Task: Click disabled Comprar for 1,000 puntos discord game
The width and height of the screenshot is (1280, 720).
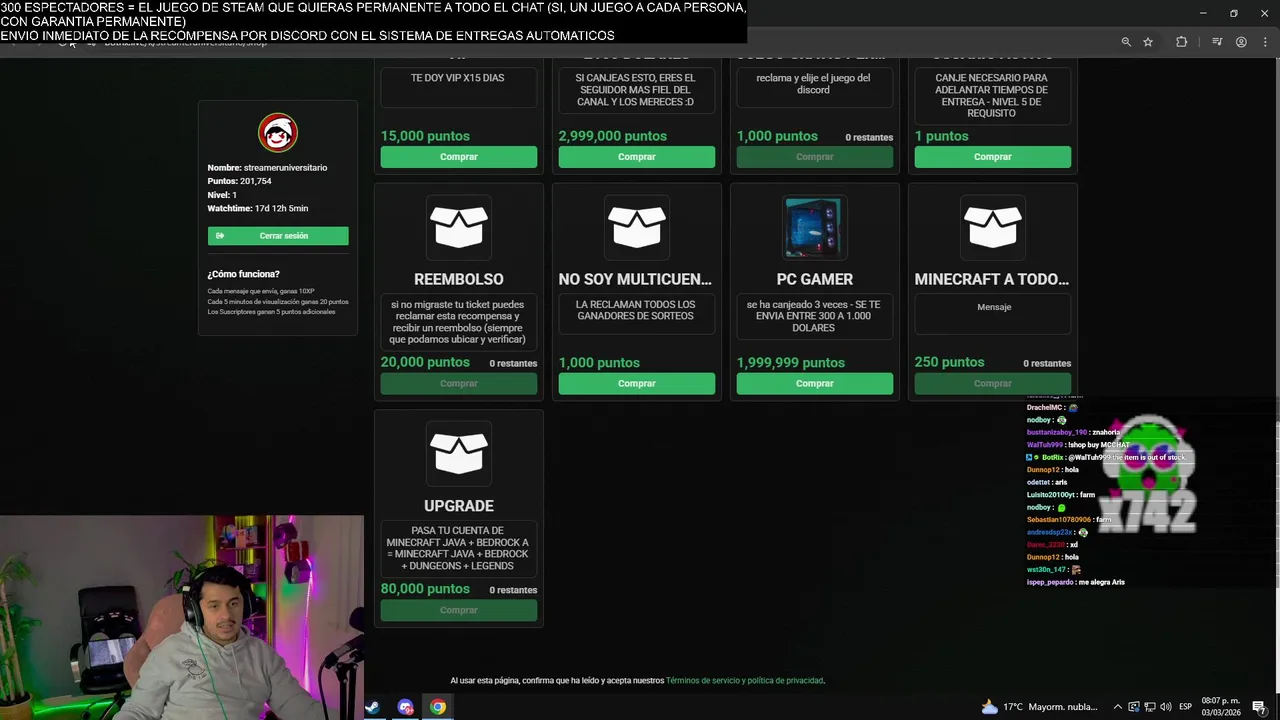Action: pos(815,157)
